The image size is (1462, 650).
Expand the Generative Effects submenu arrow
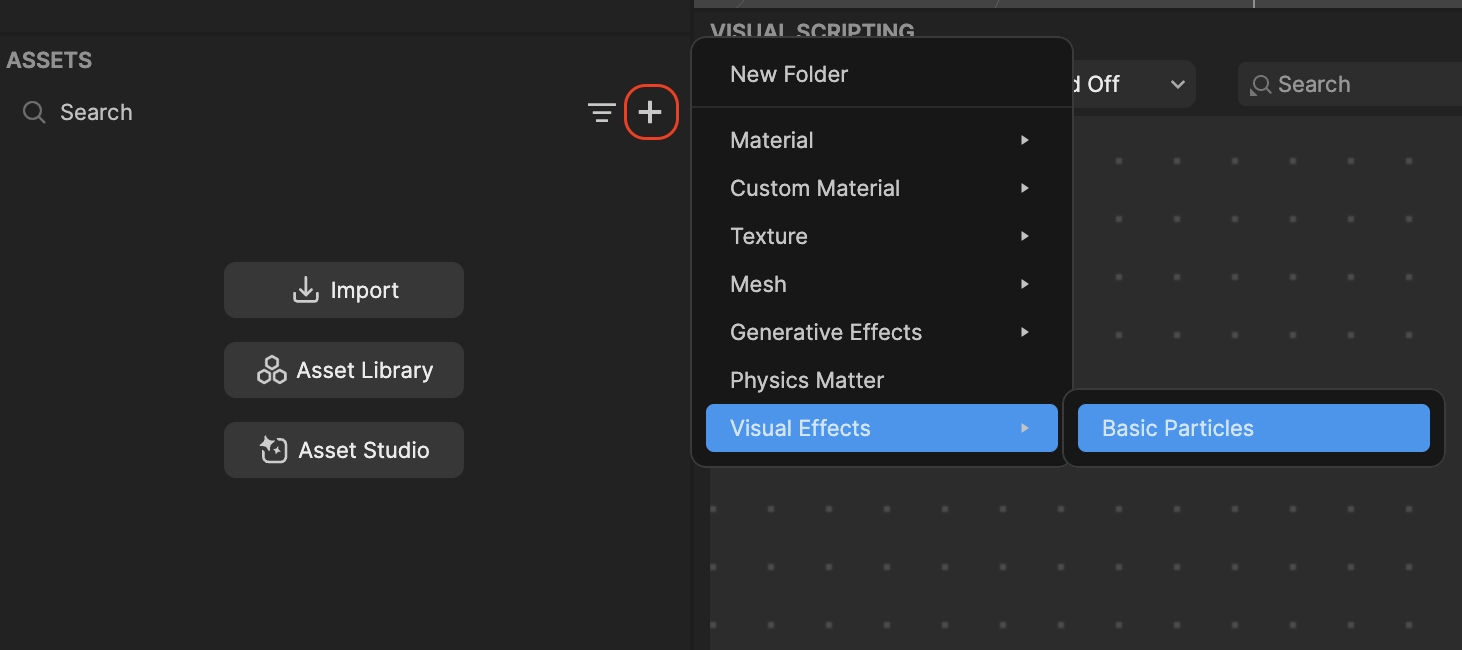[x=1024, y=332]
